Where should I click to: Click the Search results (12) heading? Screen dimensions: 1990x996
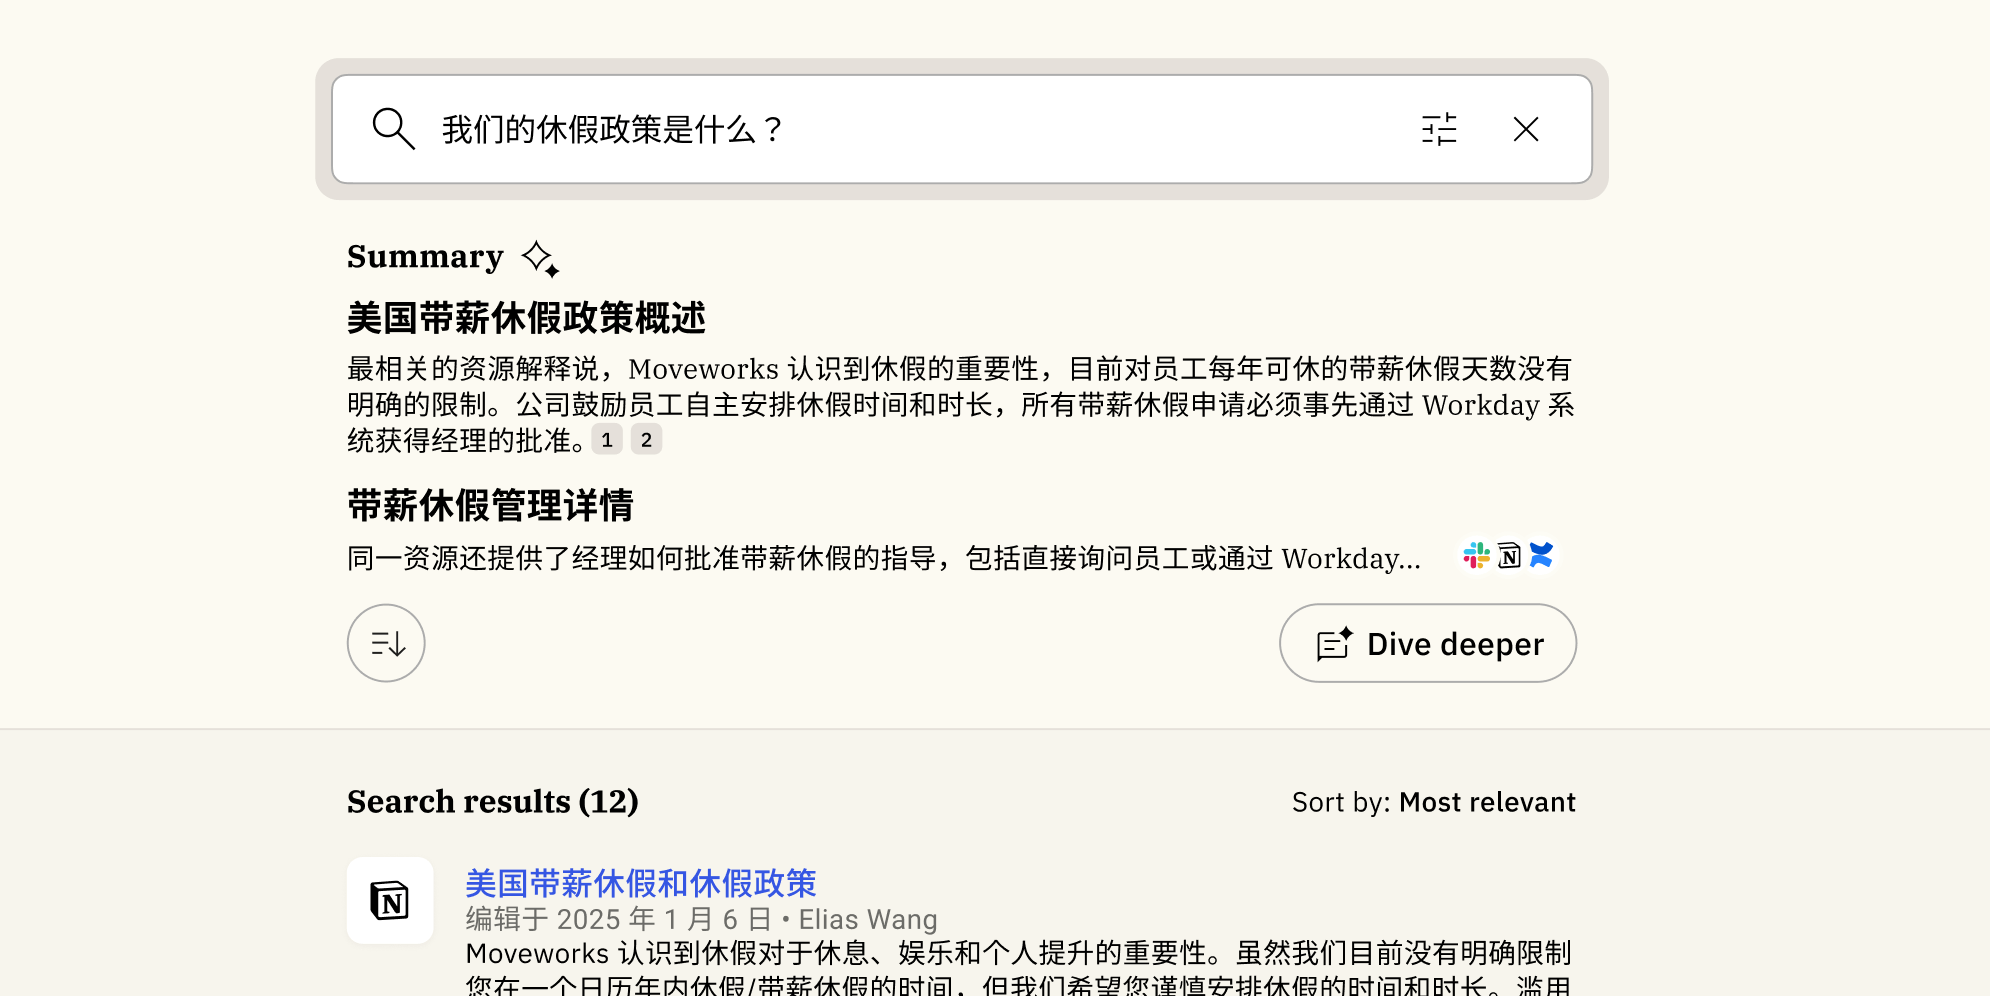pos(492,802)
